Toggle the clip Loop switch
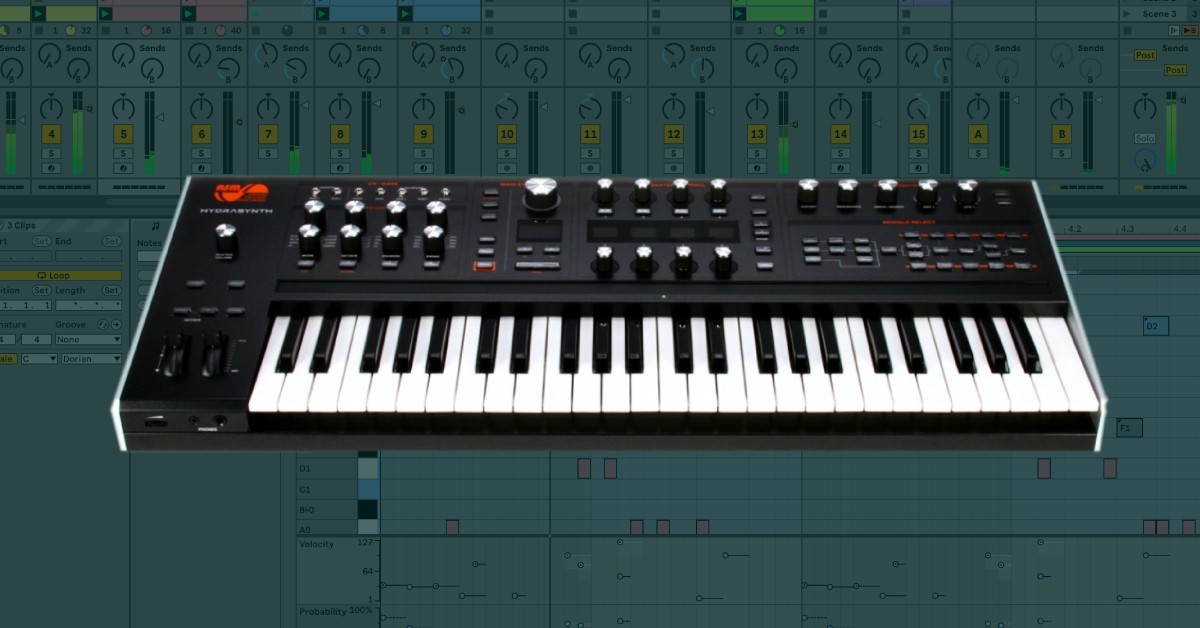The width and height of the screenshot is (1200, 628). tap(61, 275)
